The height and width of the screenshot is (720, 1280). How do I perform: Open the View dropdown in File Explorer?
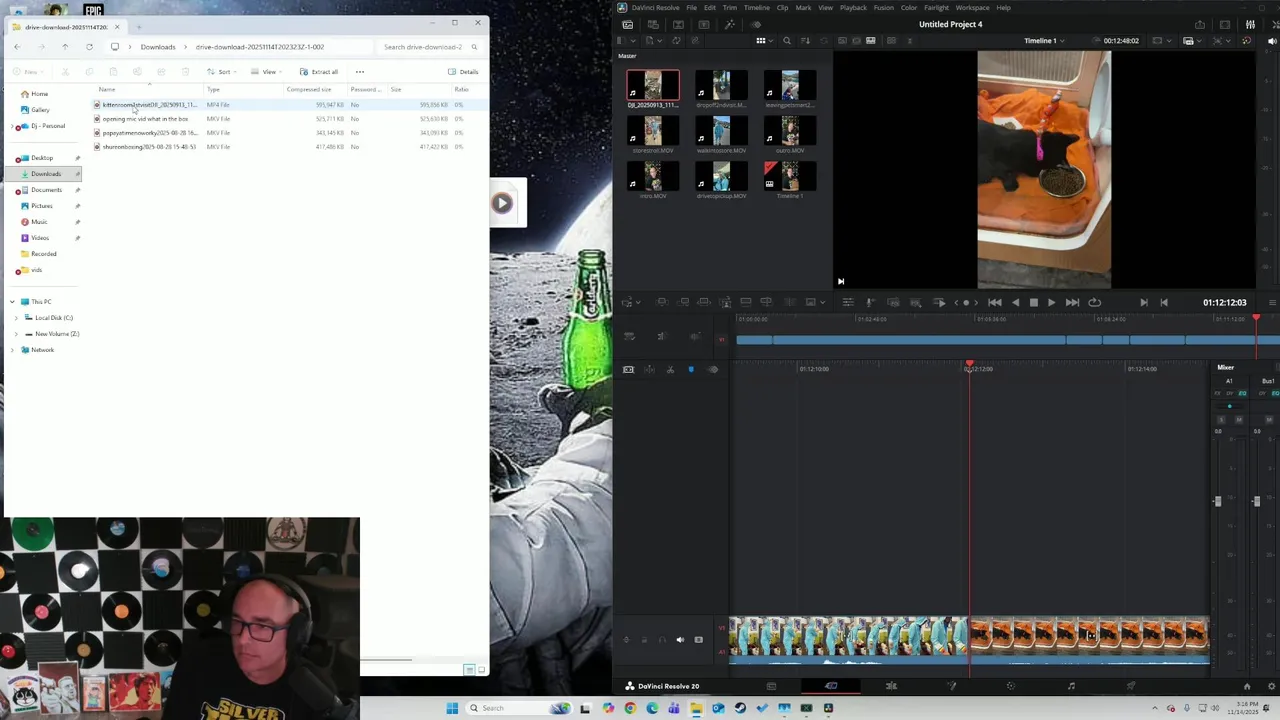pos(266,72)
